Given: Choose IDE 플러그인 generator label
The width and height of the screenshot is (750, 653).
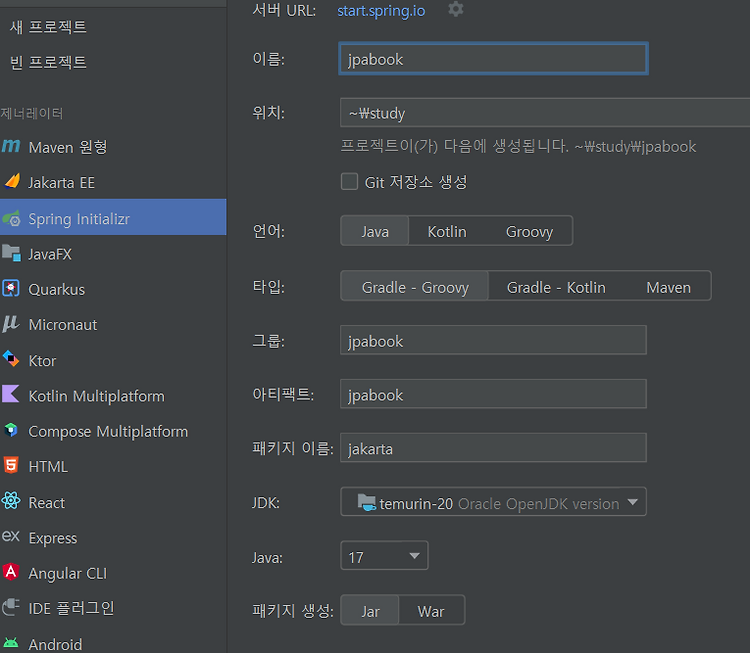Looking at the screenshot, I should click(x=71, y=609).
